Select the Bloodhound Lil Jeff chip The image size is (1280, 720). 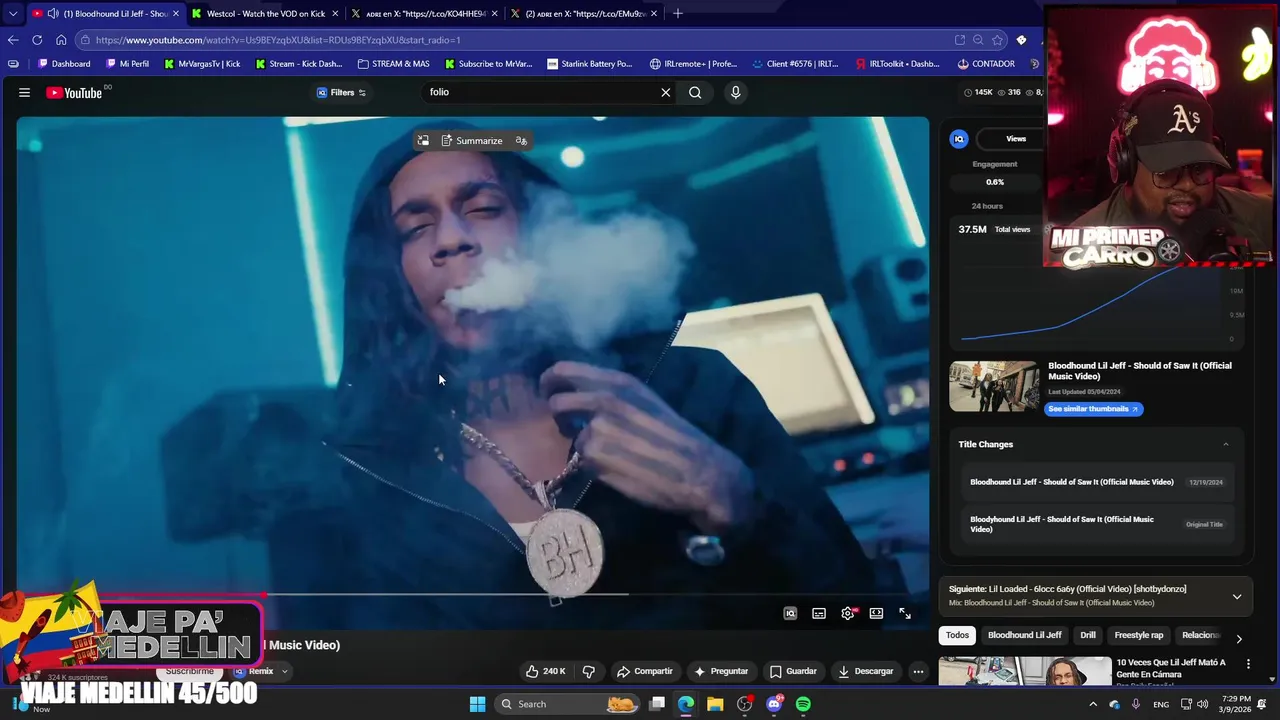(1025, 635)
